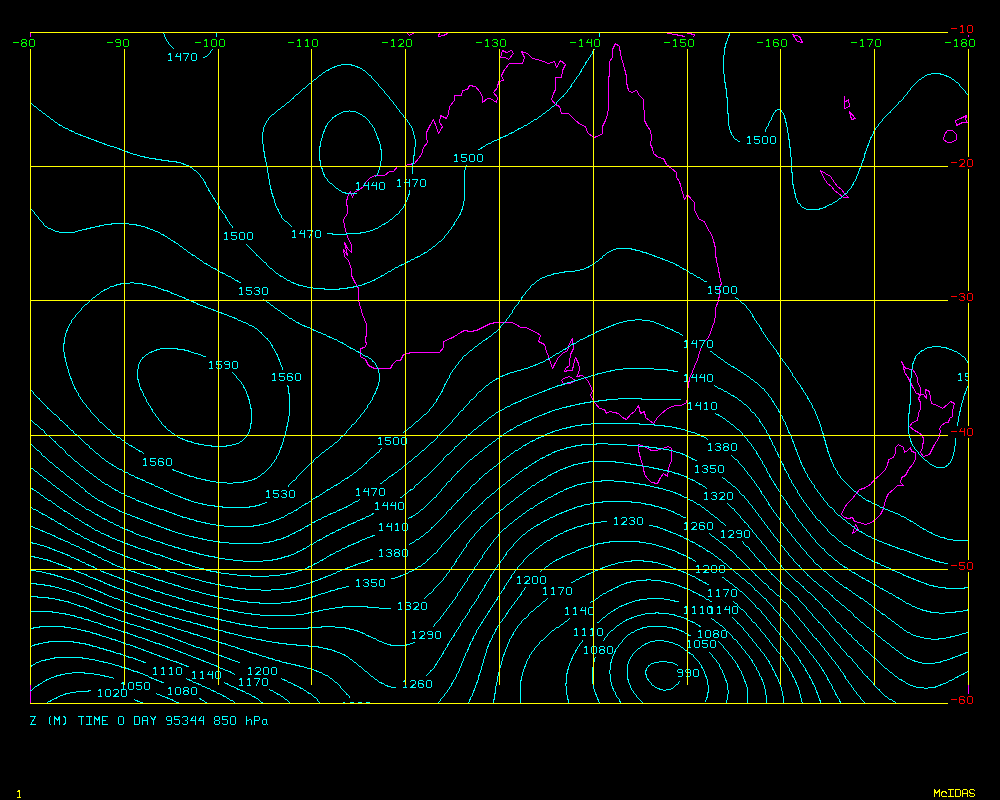
Task: Select the 1230 contour label
Action: pos(629,521)
